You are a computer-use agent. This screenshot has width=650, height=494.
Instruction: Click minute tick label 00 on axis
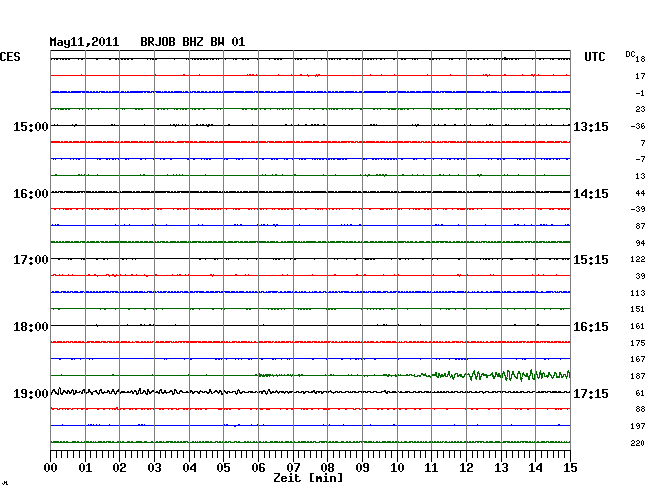tap(51, 467)
